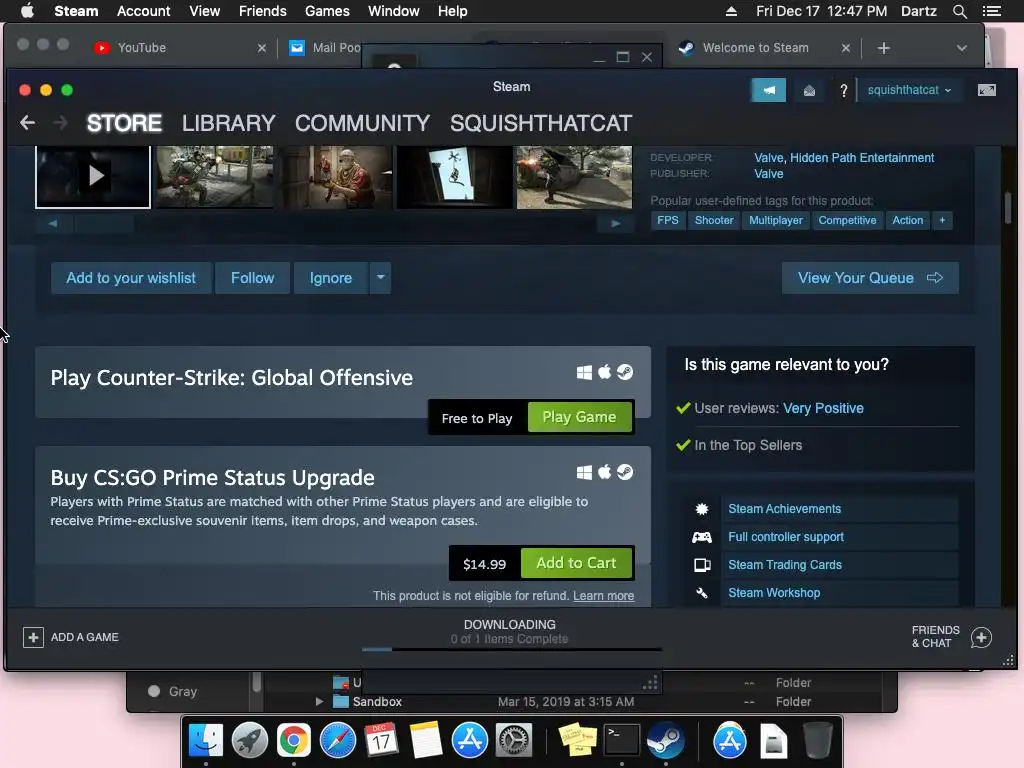1024x768 pixels.
Task: Add another tag with plus button
Action: [942, 220]
